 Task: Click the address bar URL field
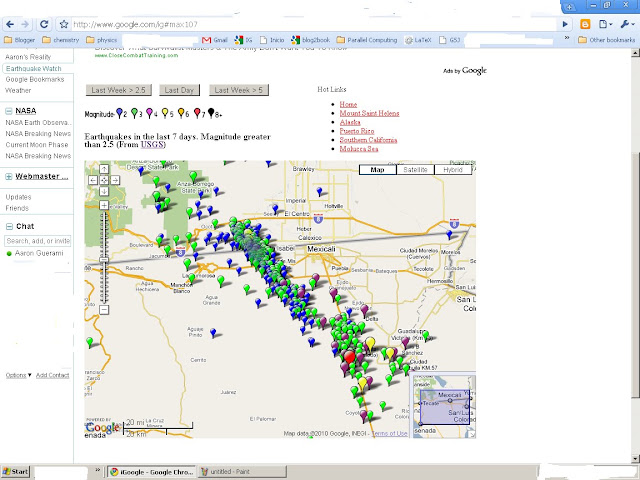tap(314, 24)
